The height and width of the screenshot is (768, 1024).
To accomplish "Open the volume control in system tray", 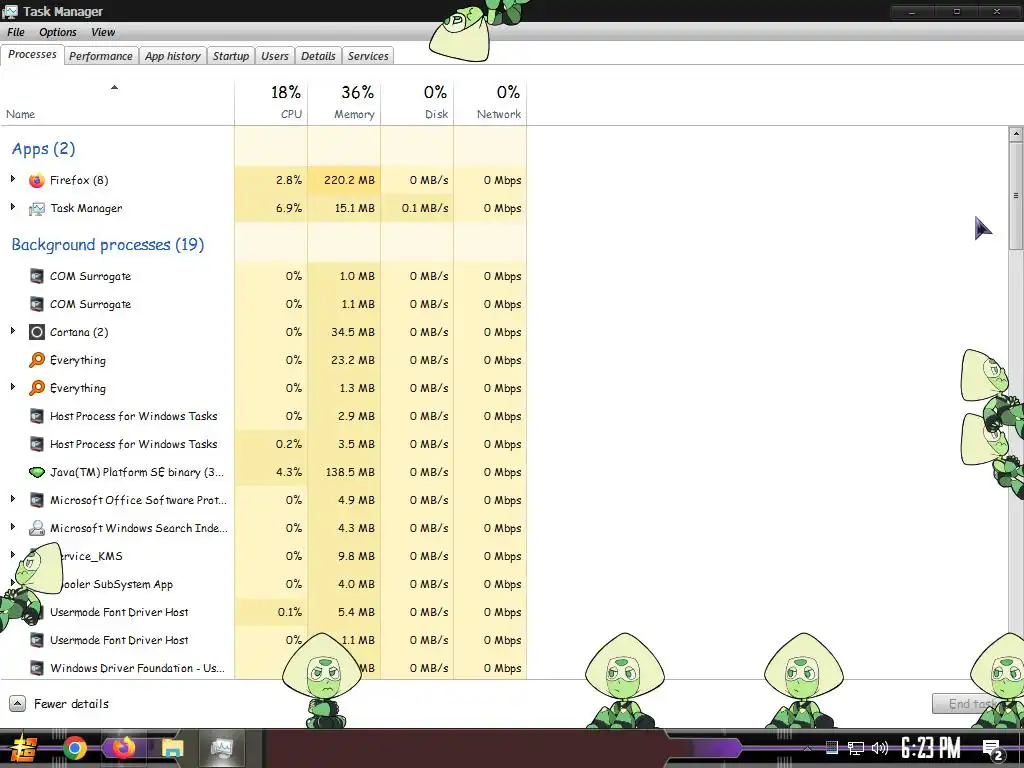I will click(x=880, y=748).
